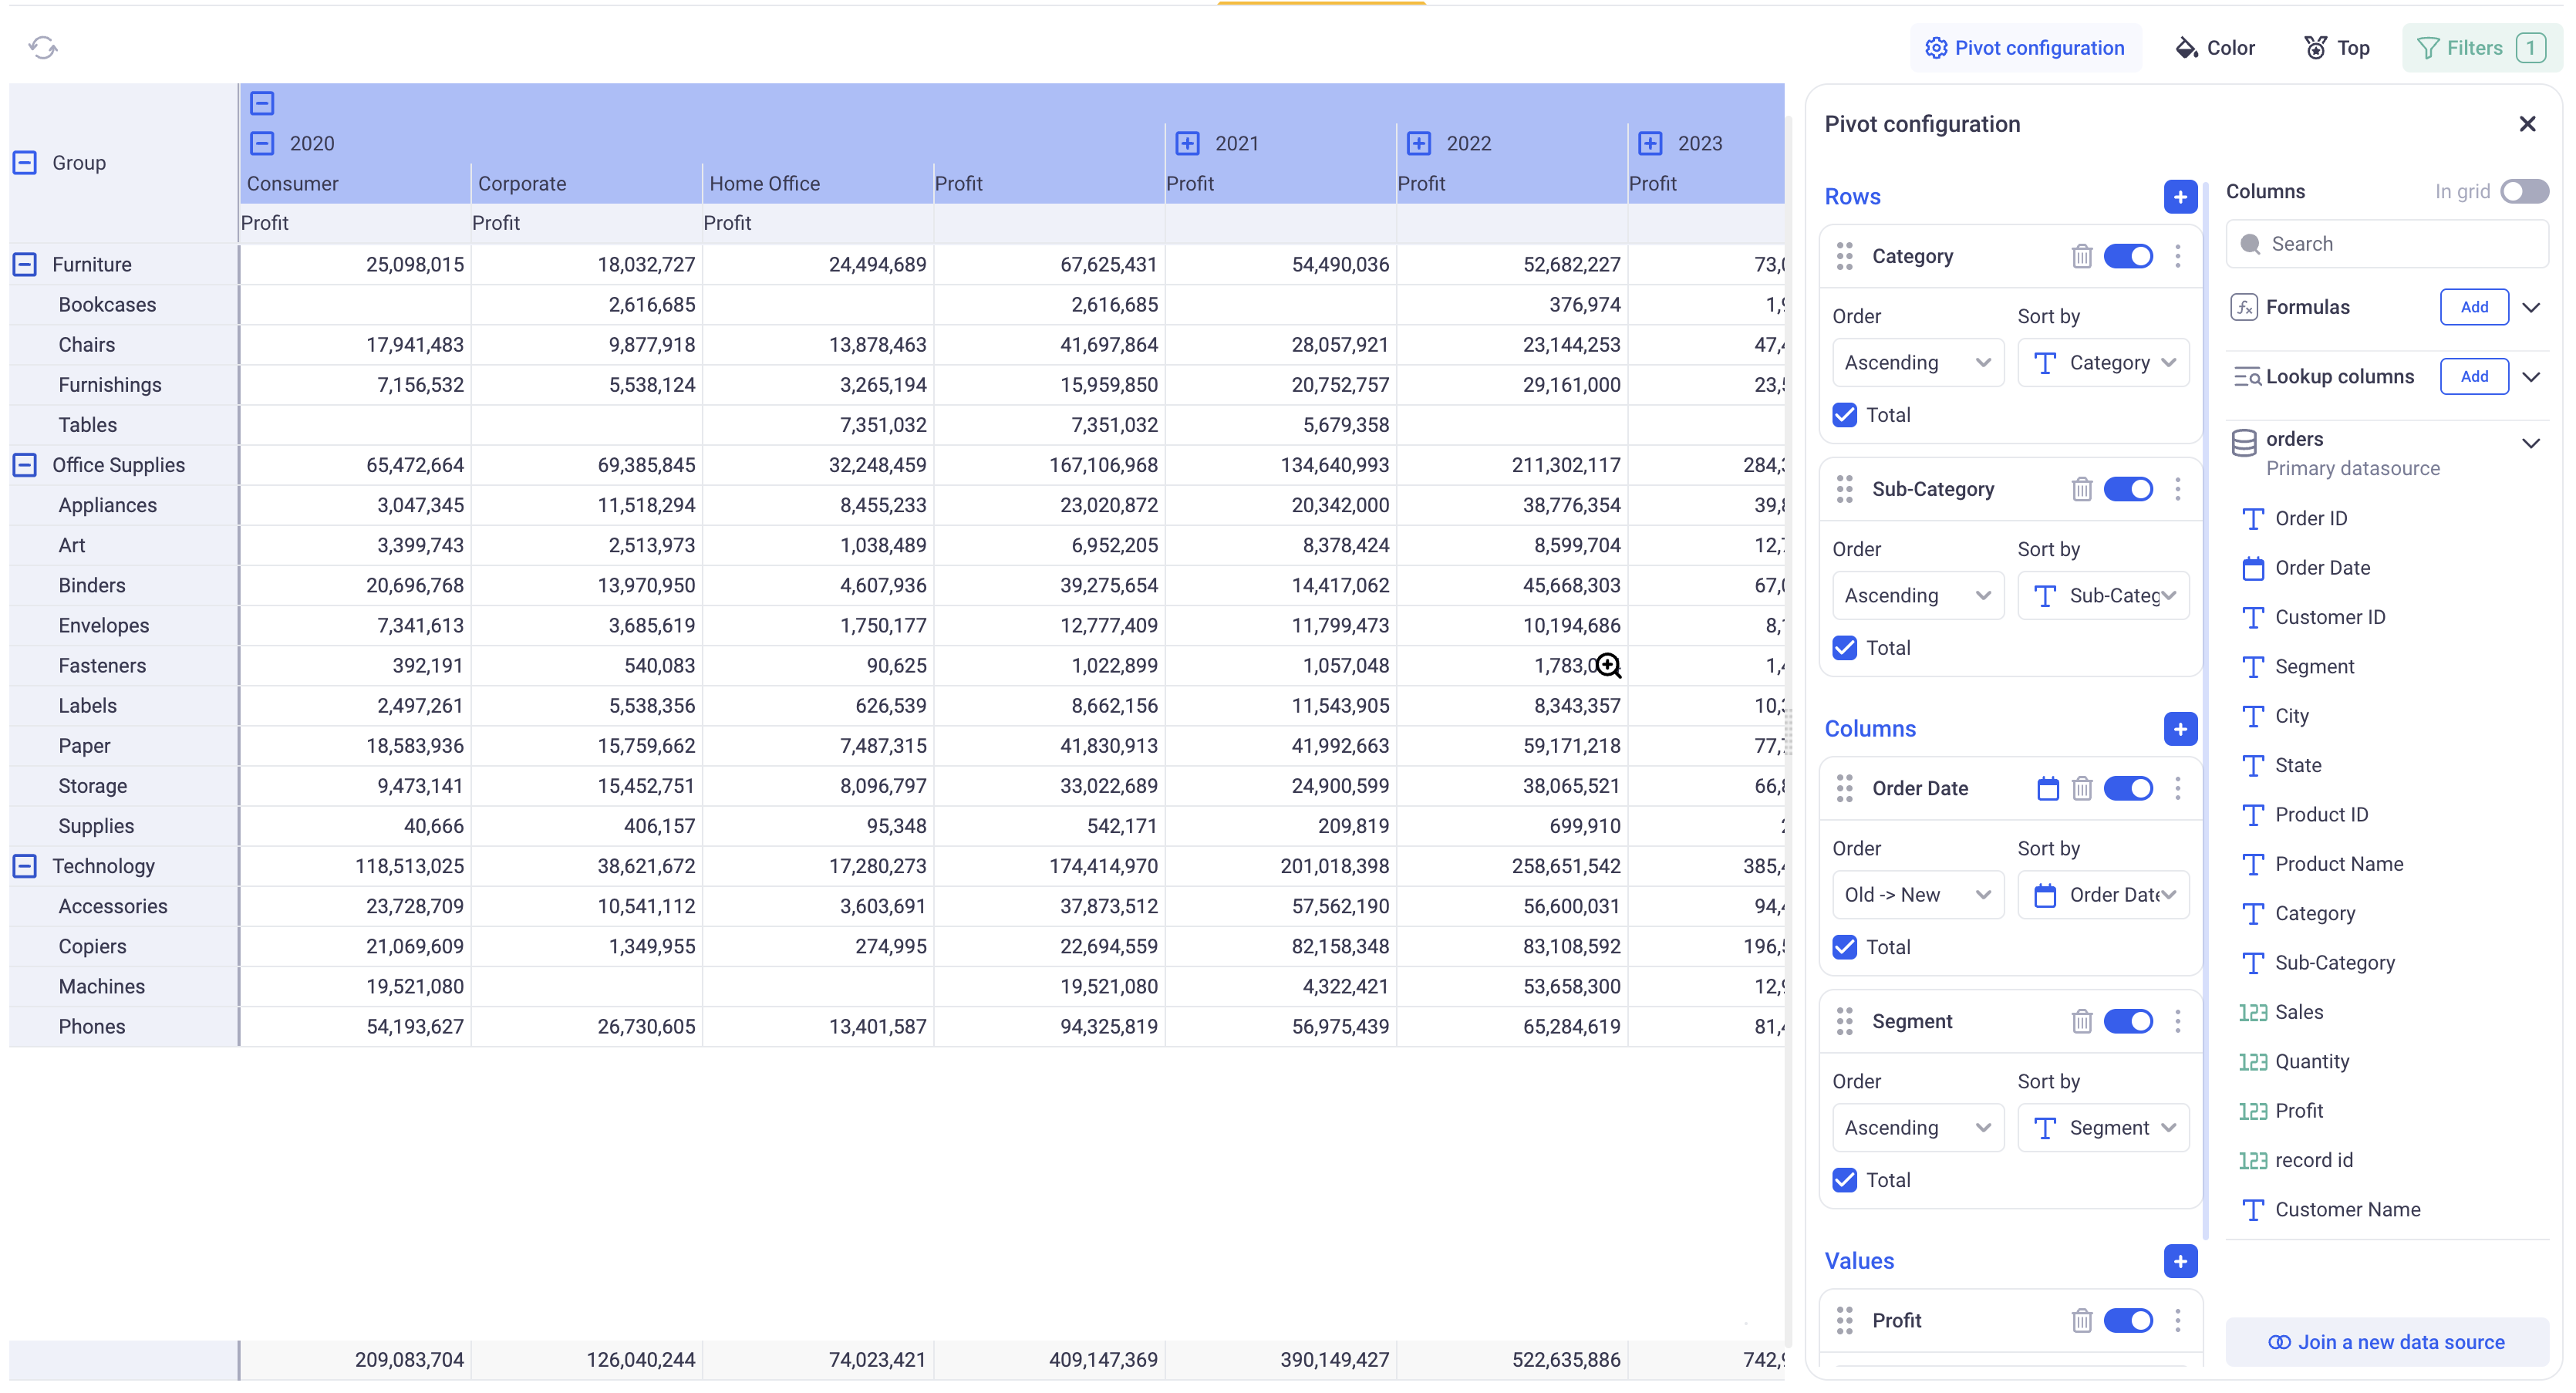Open the Filters tab

[x=2480, y=48]
